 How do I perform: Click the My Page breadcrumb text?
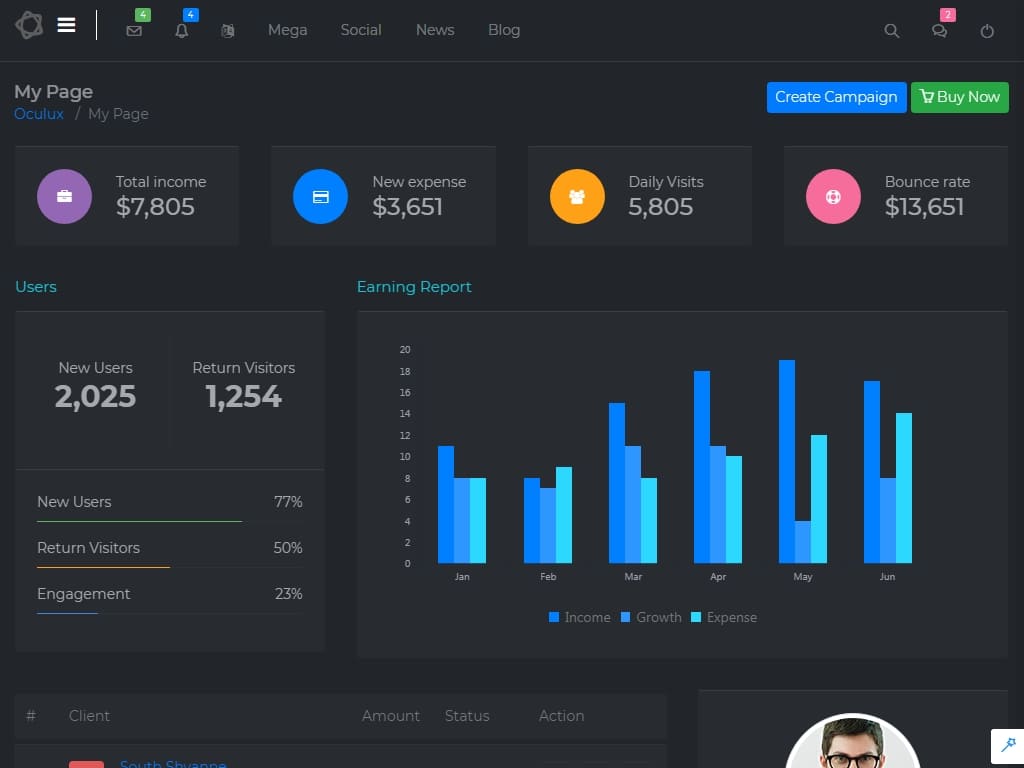pos(118,114)
